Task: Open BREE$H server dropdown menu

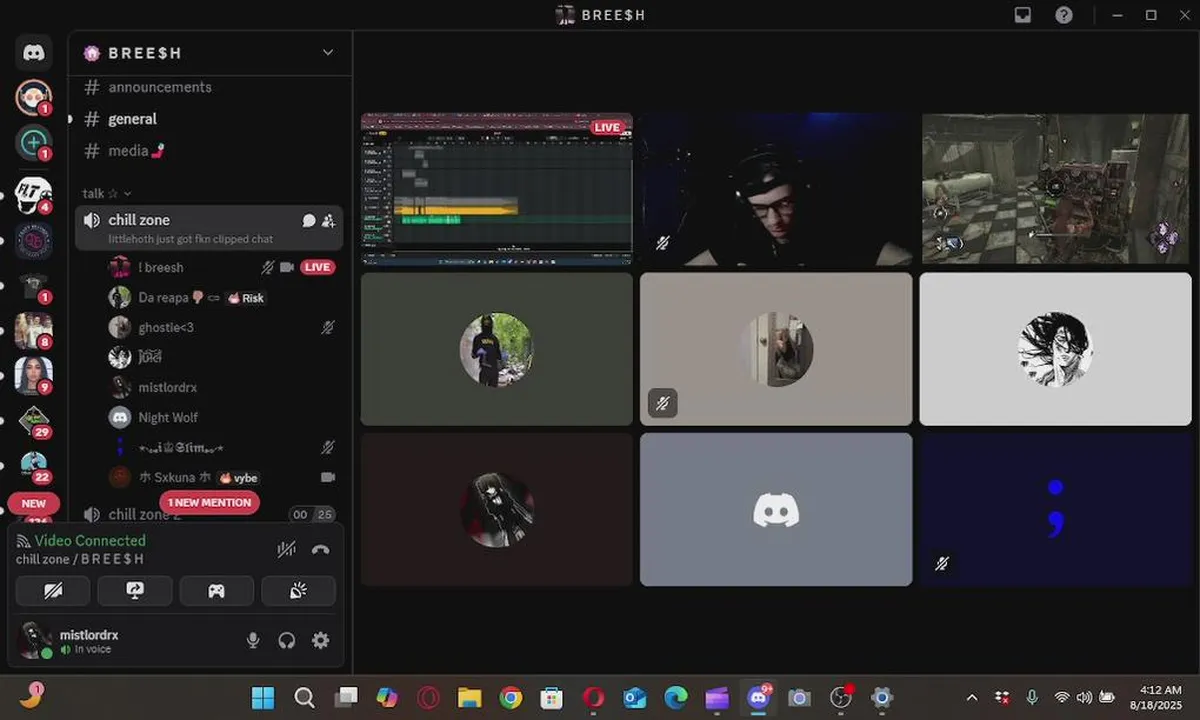Action: [x=327, y=53]
